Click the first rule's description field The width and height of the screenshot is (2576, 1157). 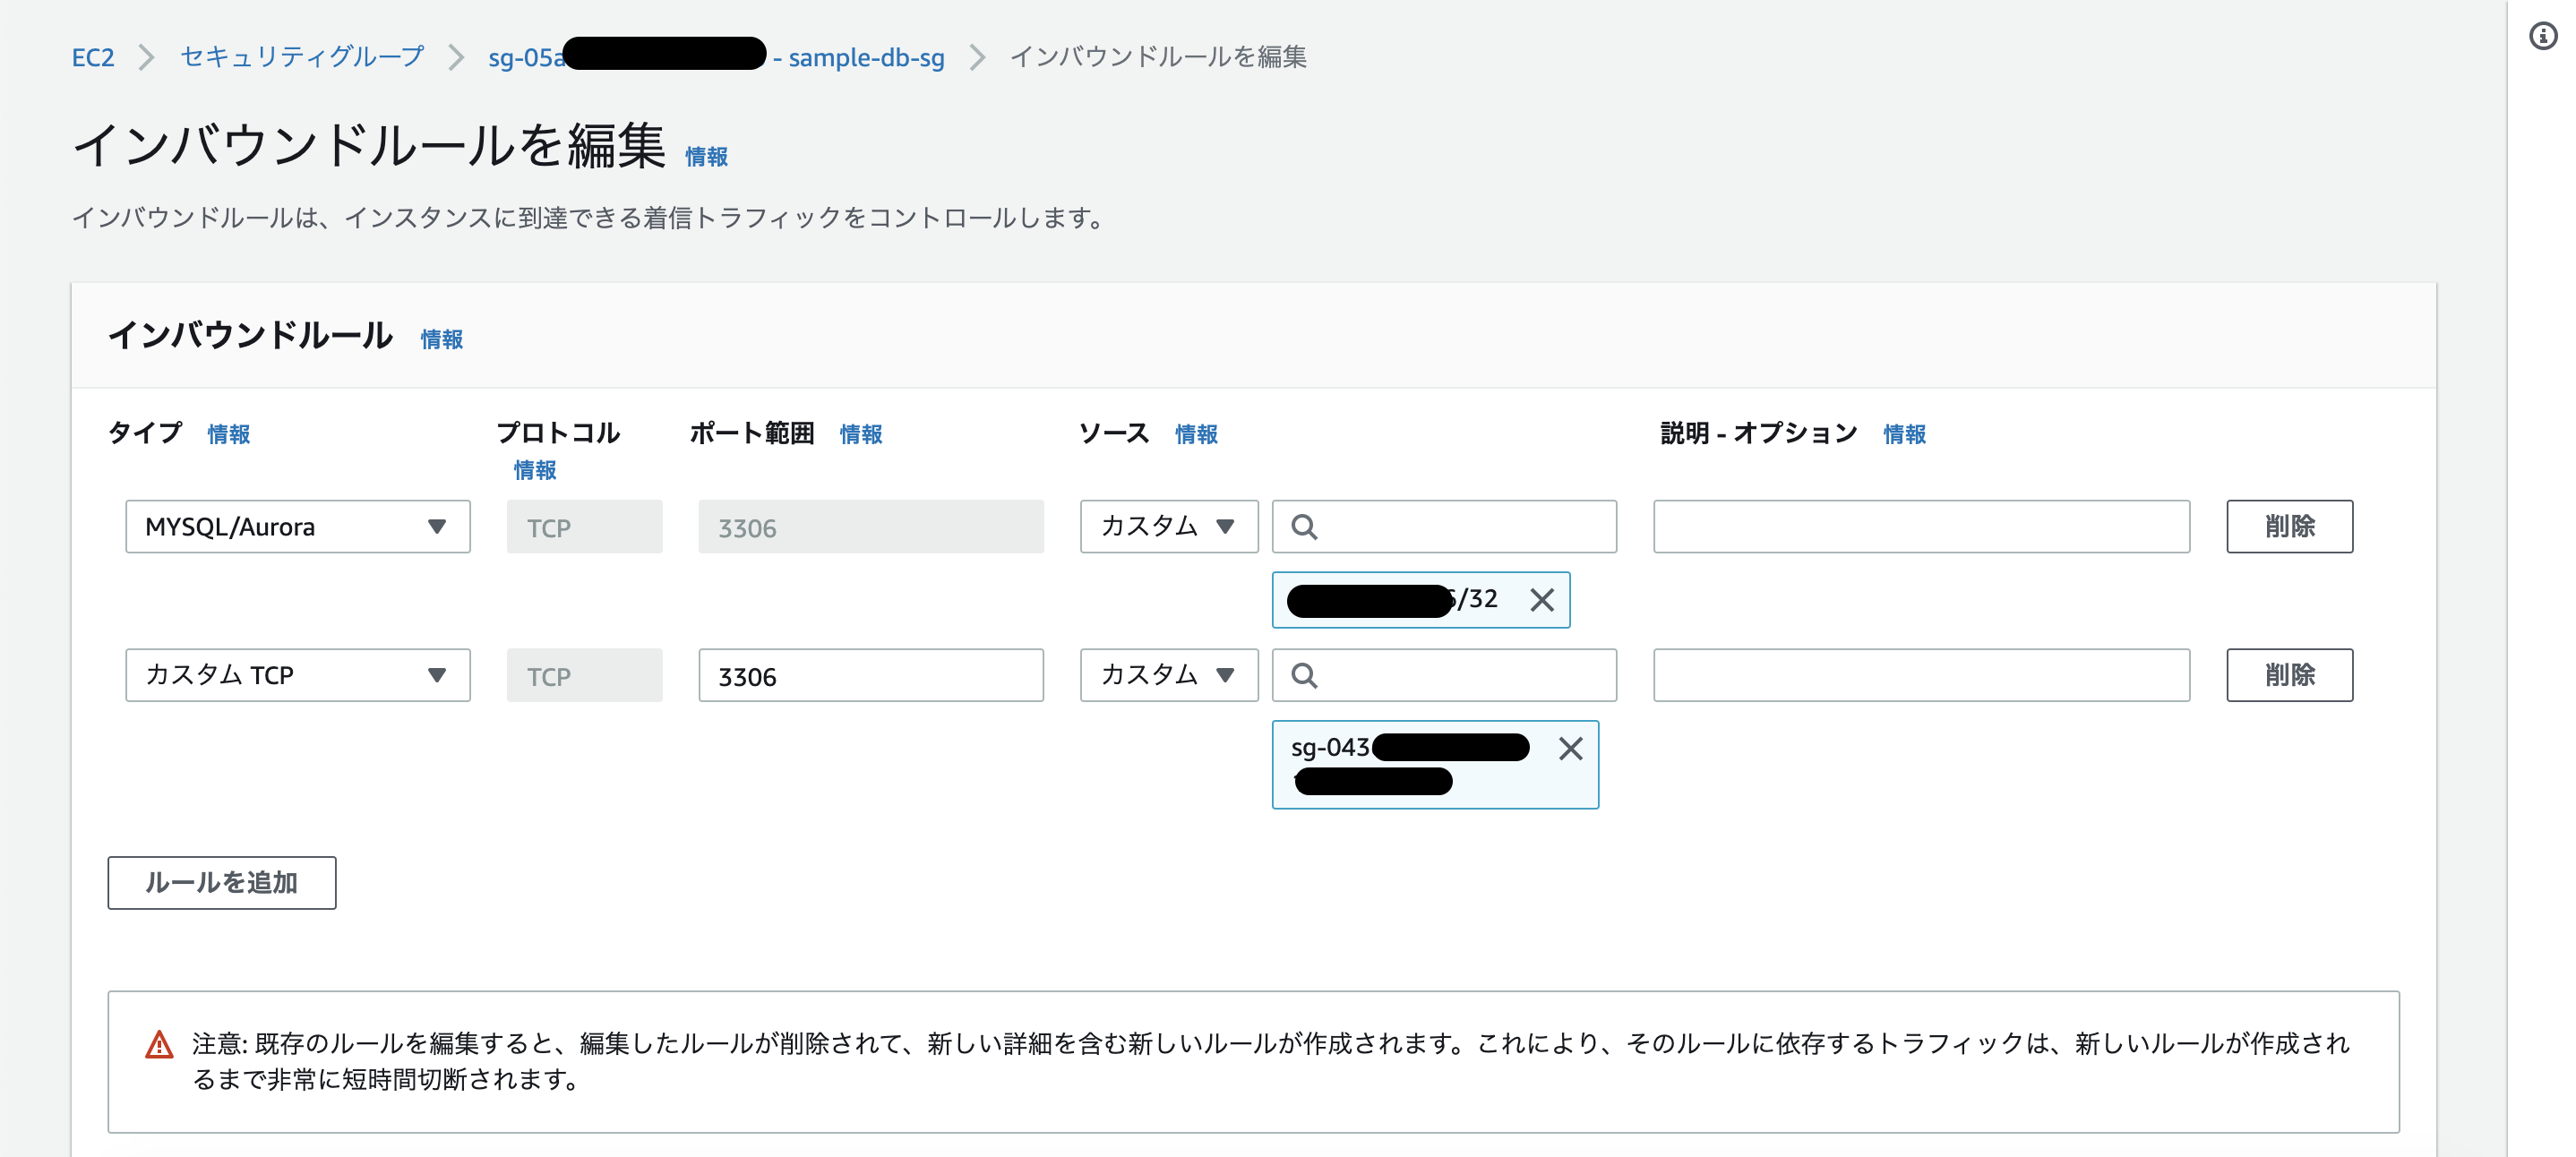(x=1921, y=526)
